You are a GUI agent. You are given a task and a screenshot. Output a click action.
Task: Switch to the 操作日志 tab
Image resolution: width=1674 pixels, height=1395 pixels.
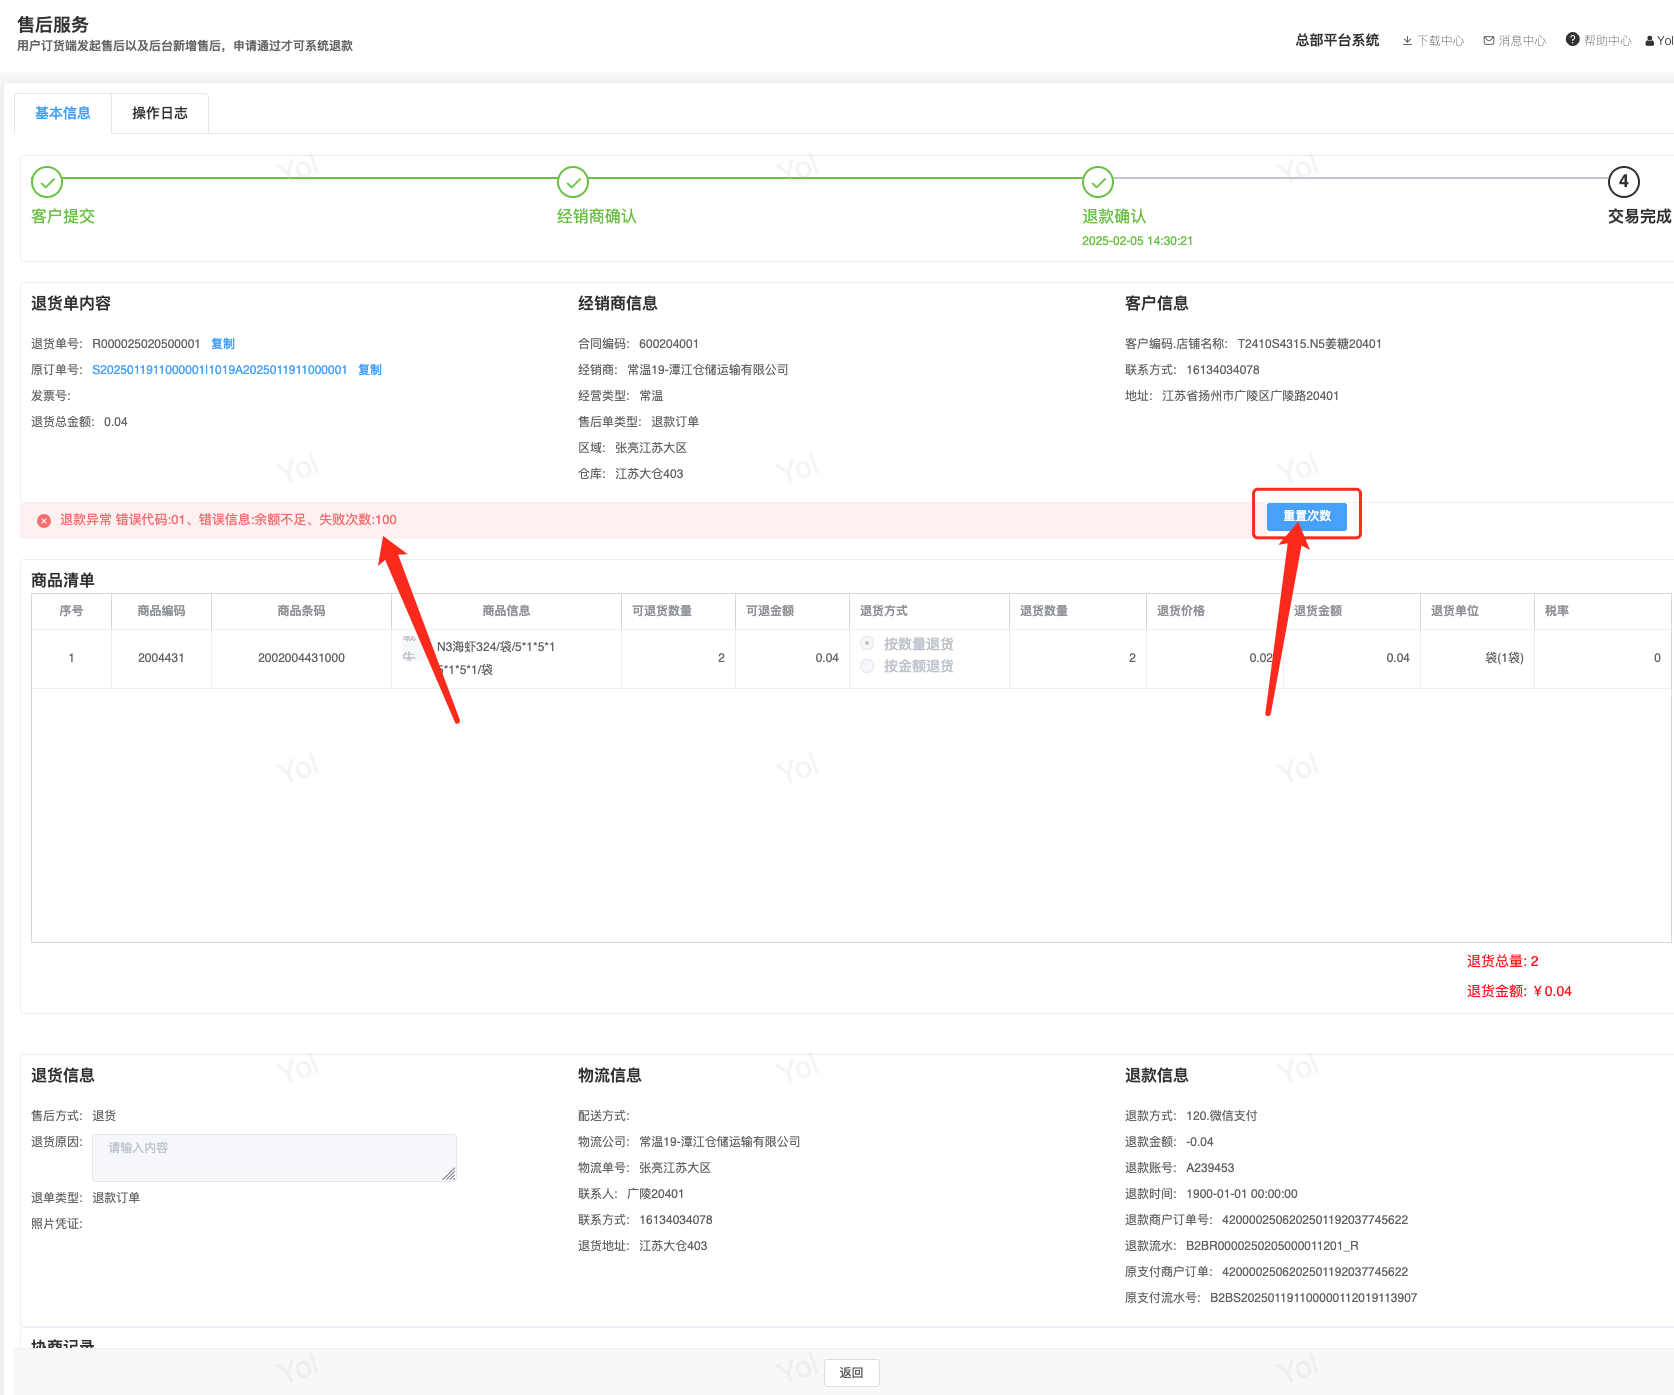point(160,113)
